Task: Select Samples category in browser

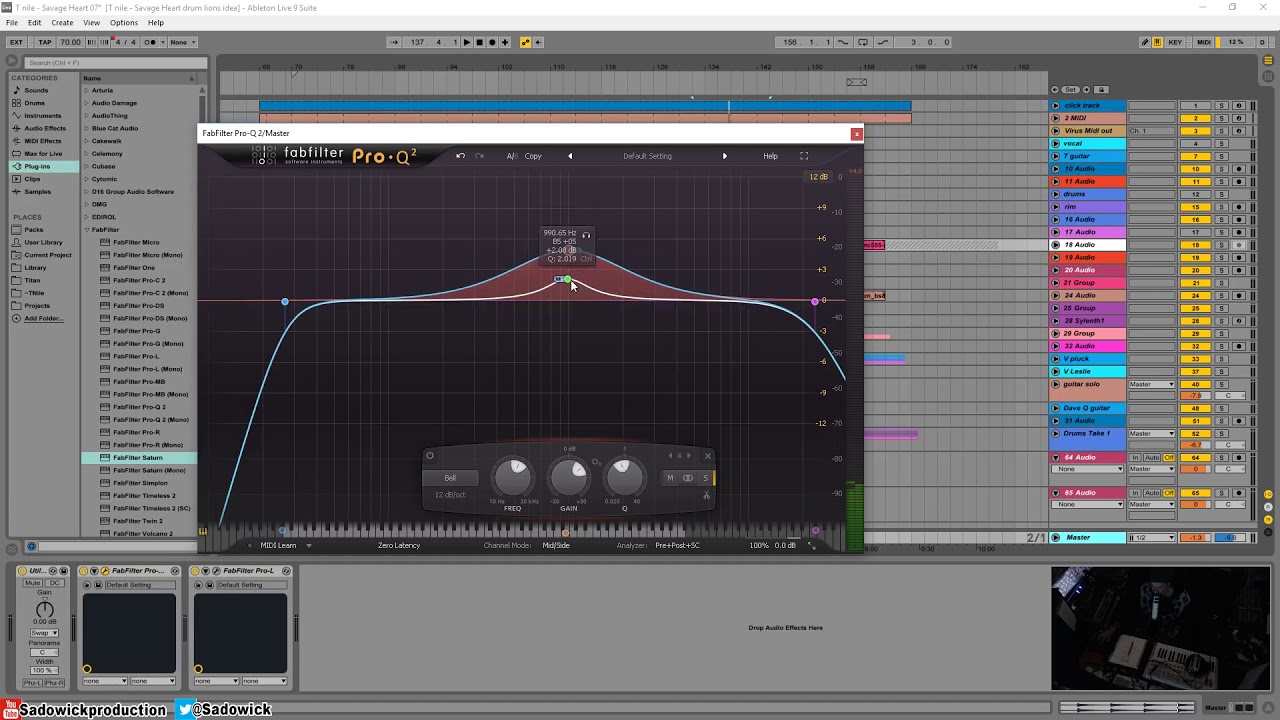Action: 37,192
